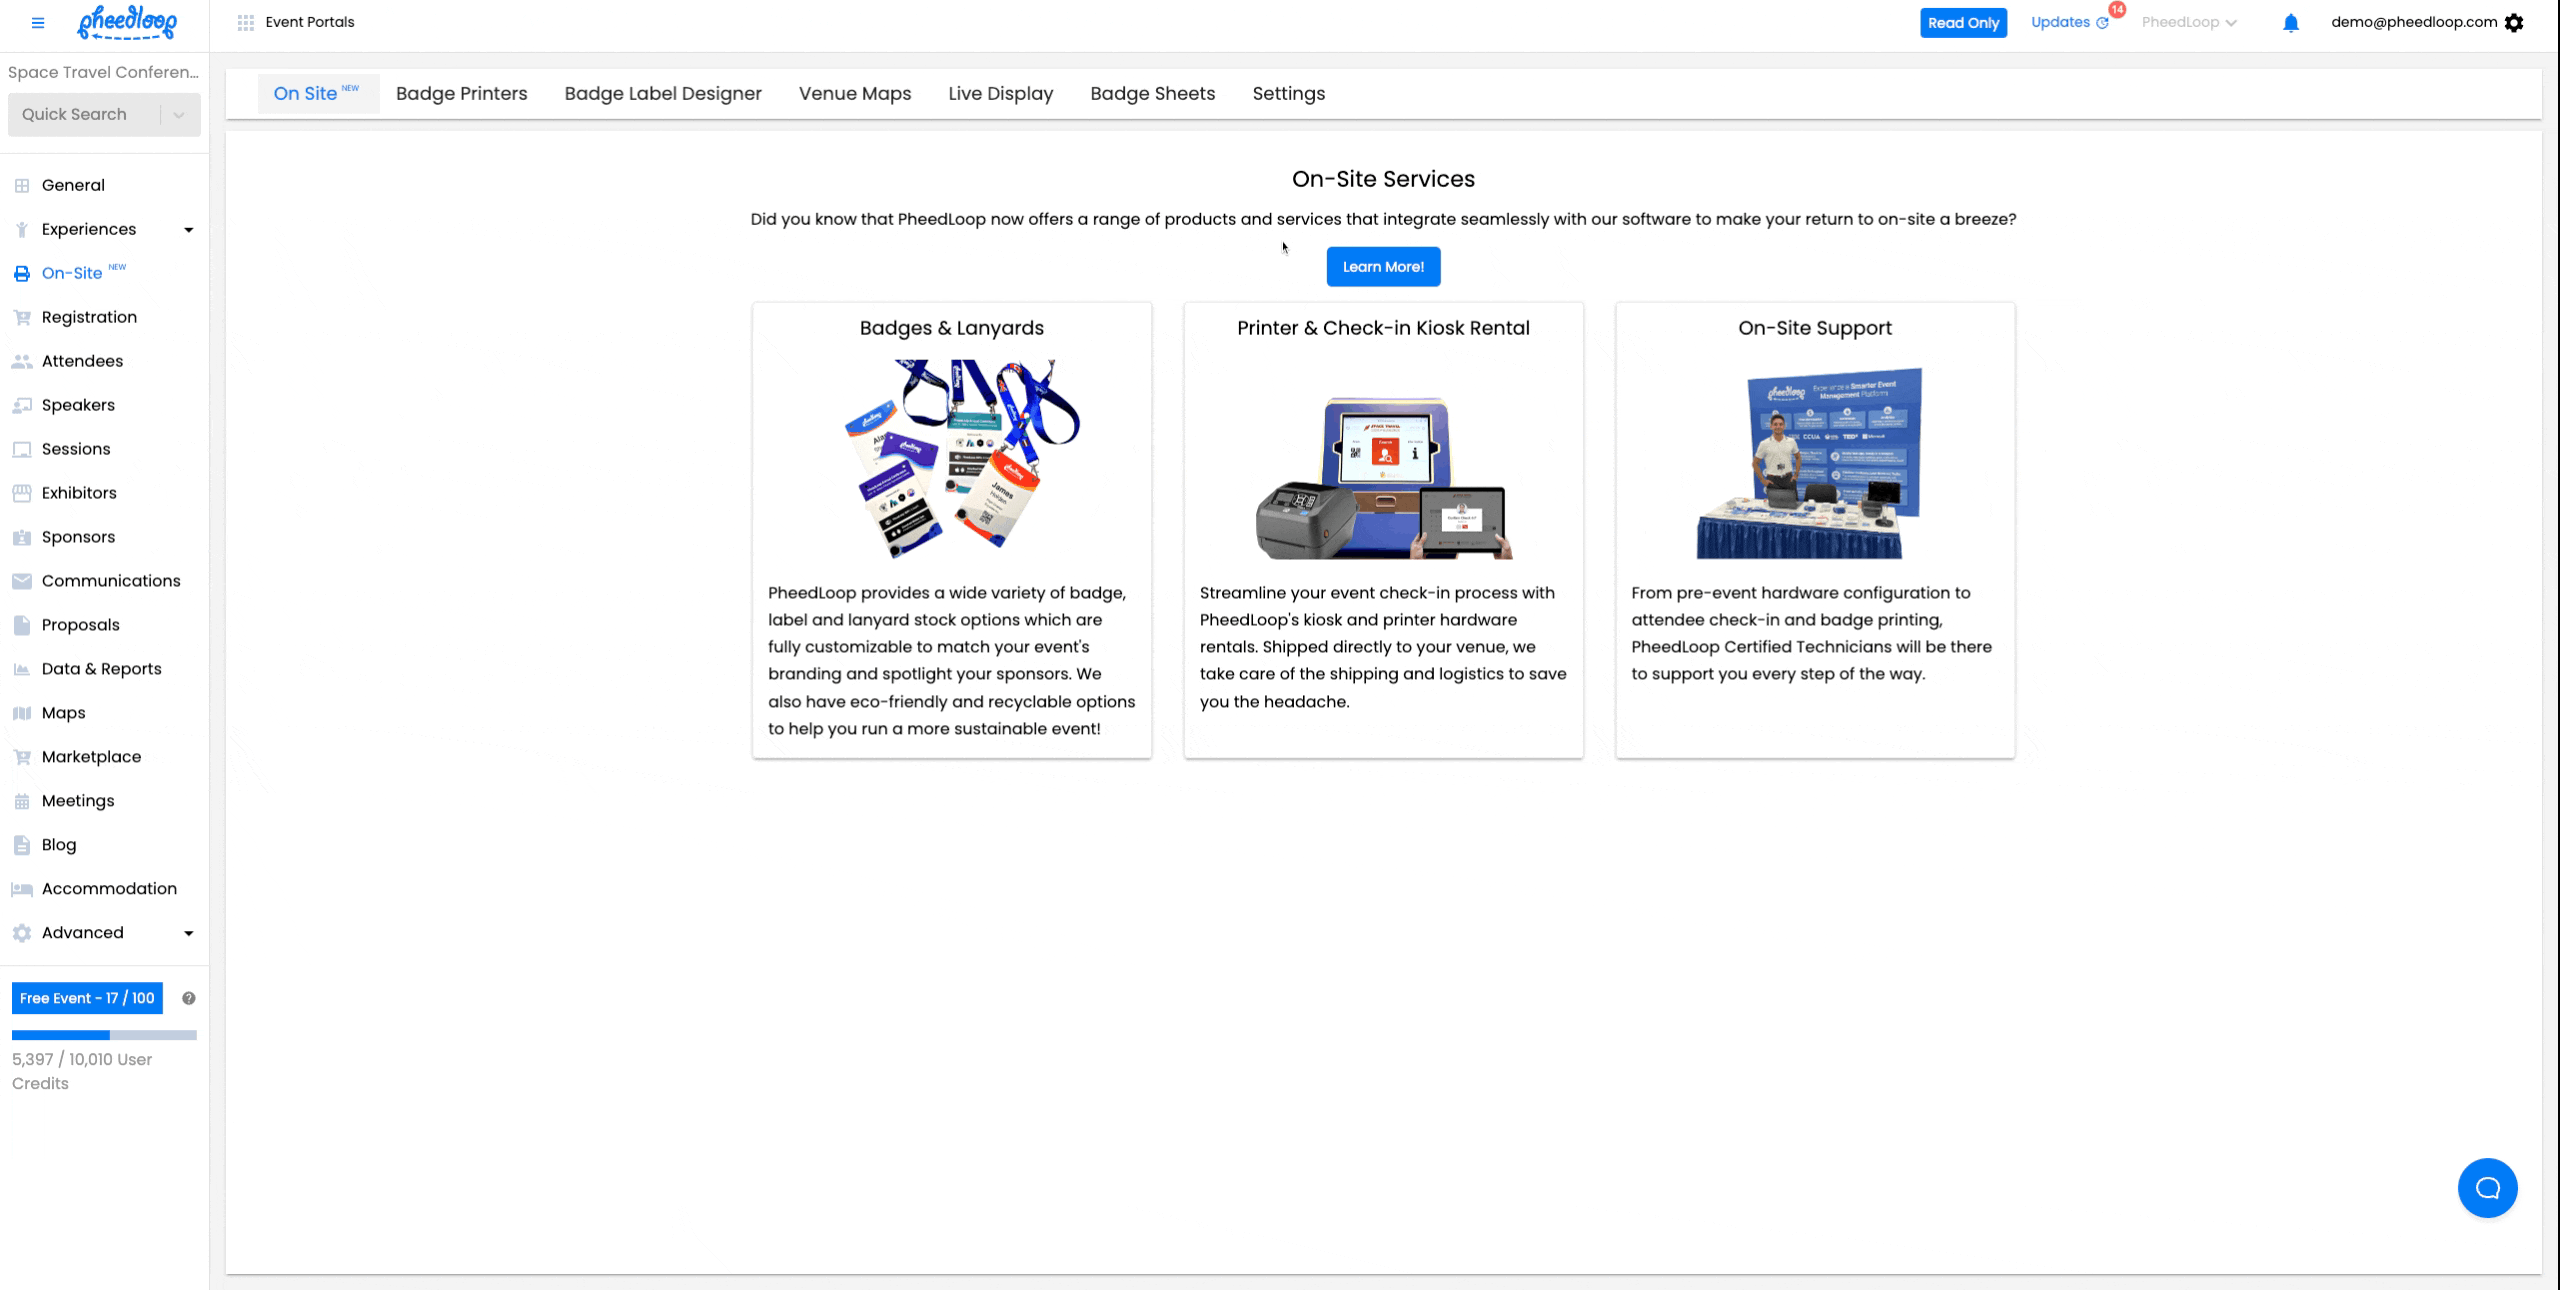The image size is (2560, 1290).
Task: Open the Event Portals grid icon
Action: [x=245, y=23]
